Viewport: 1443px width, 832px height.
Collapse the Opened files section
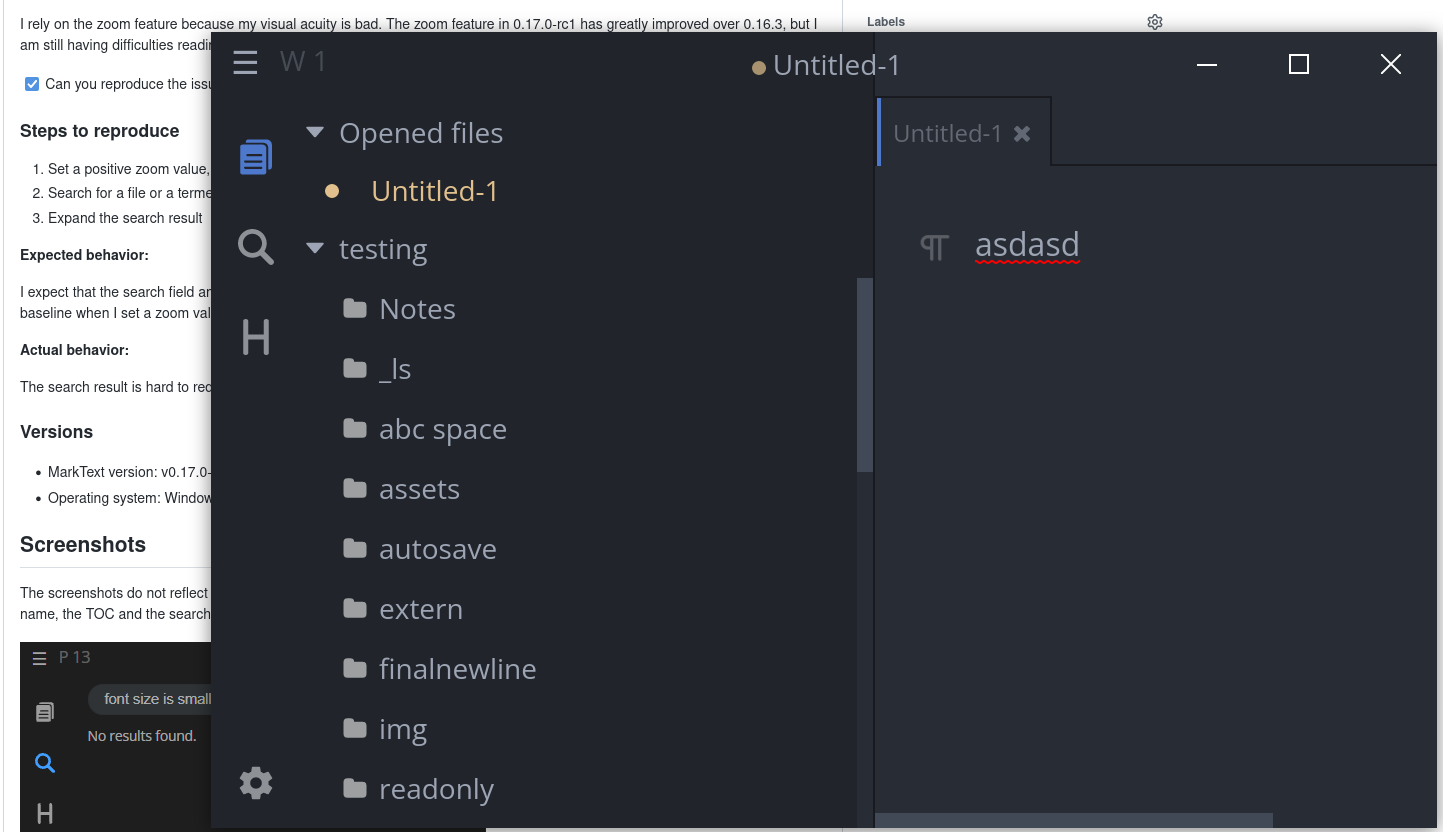pos(314,131)
